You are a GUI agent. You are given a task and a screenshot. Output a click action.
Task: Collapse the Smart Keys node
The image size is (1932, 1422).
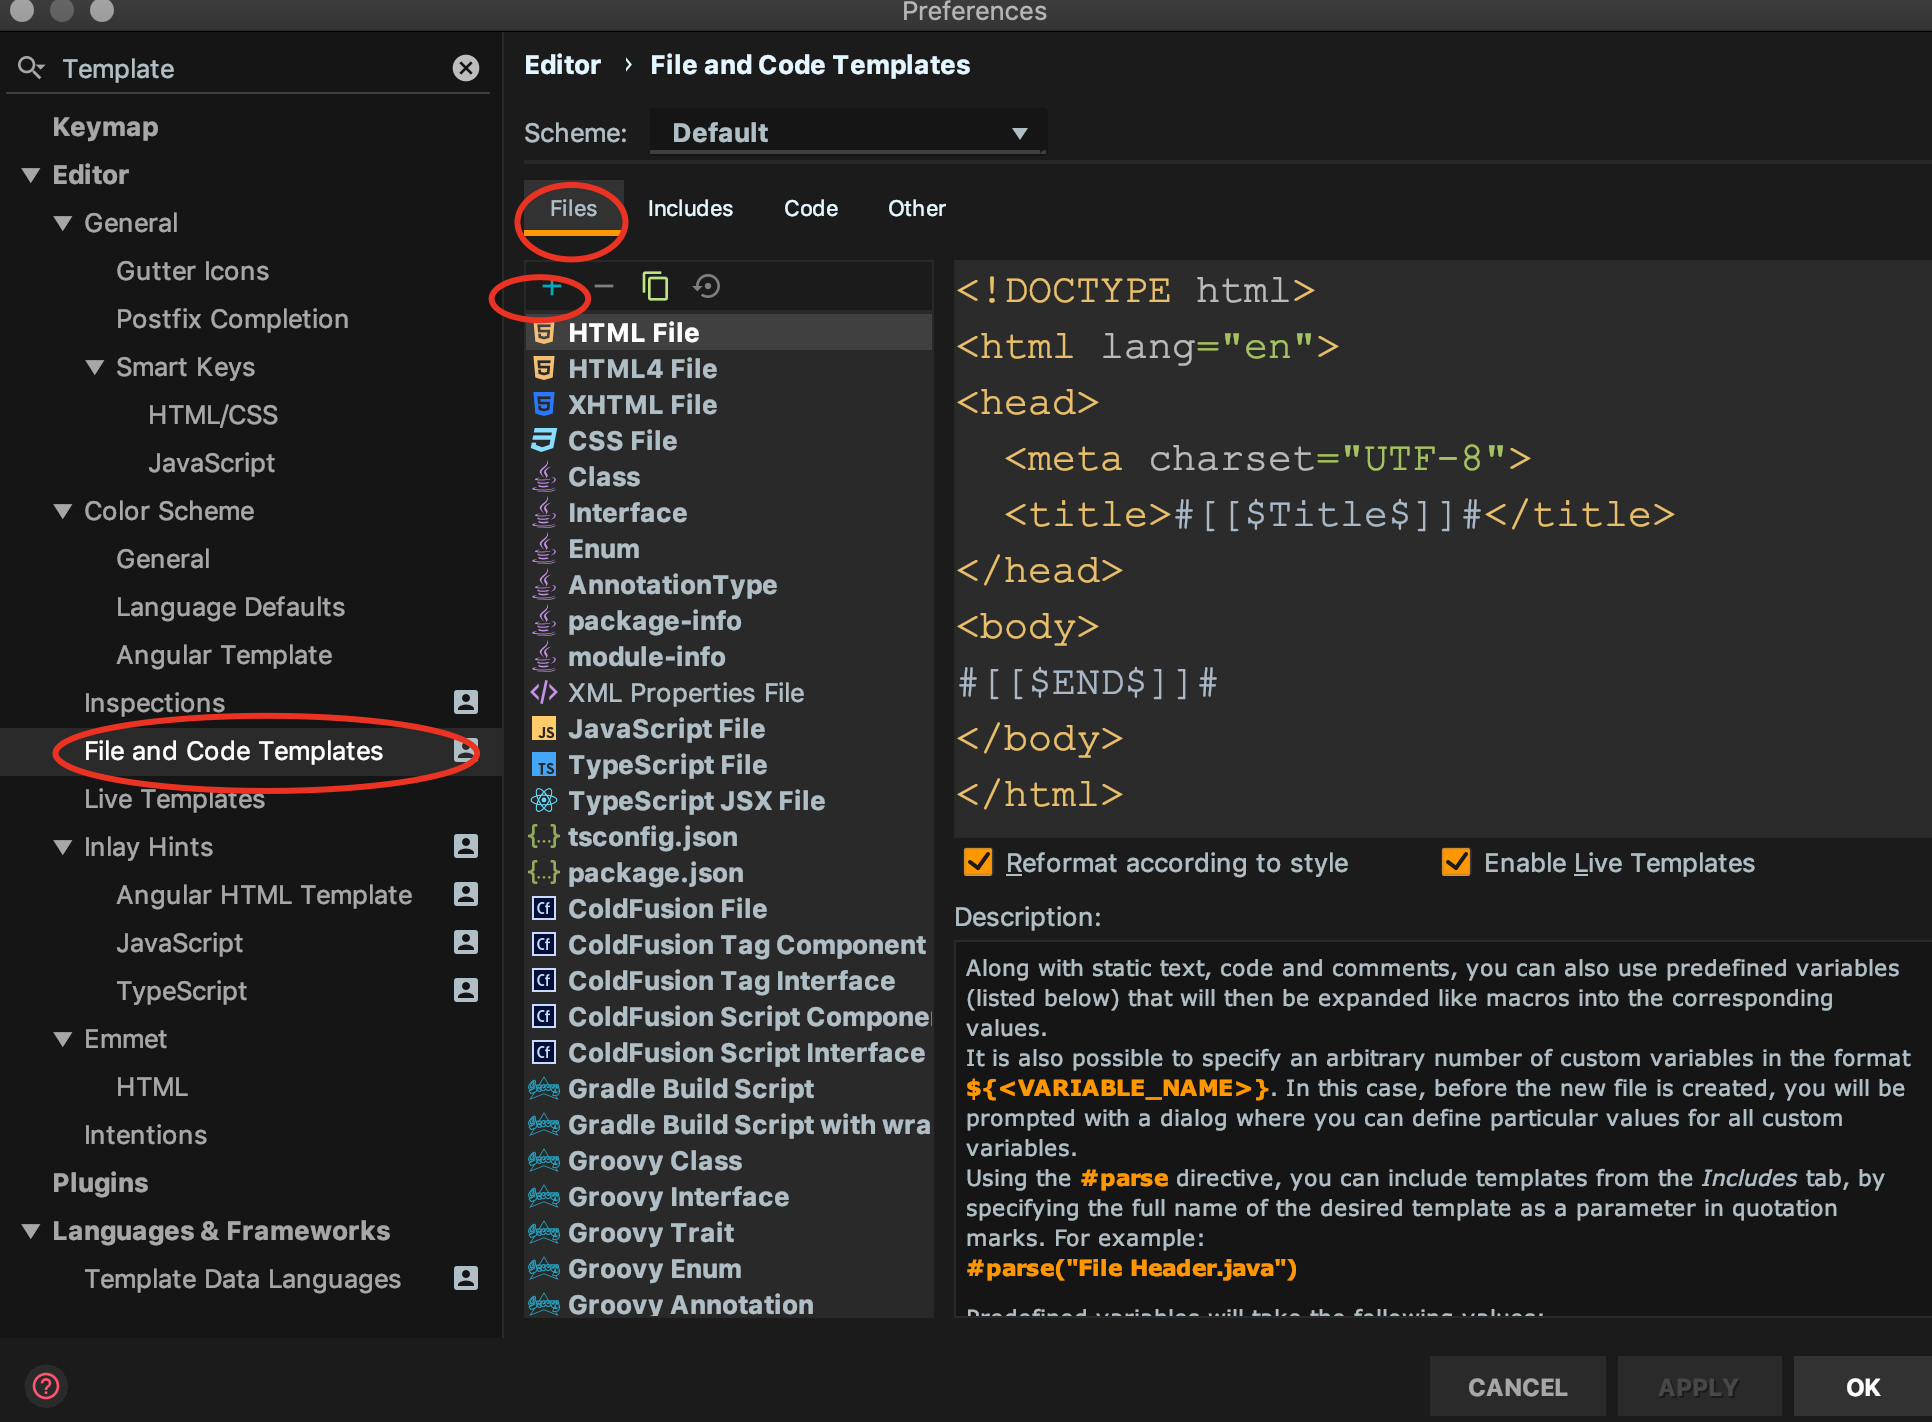click(x=95, y=367)
